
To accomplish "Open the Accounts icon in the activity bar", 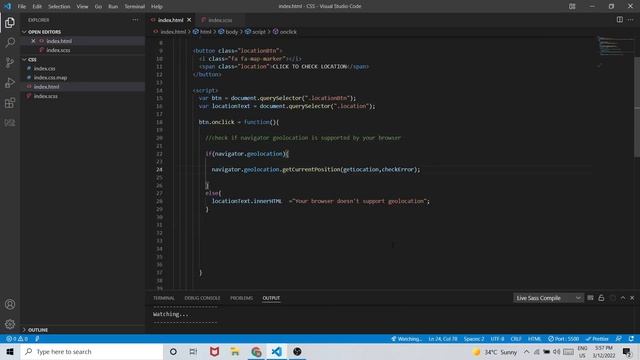I will coord(10,304).
